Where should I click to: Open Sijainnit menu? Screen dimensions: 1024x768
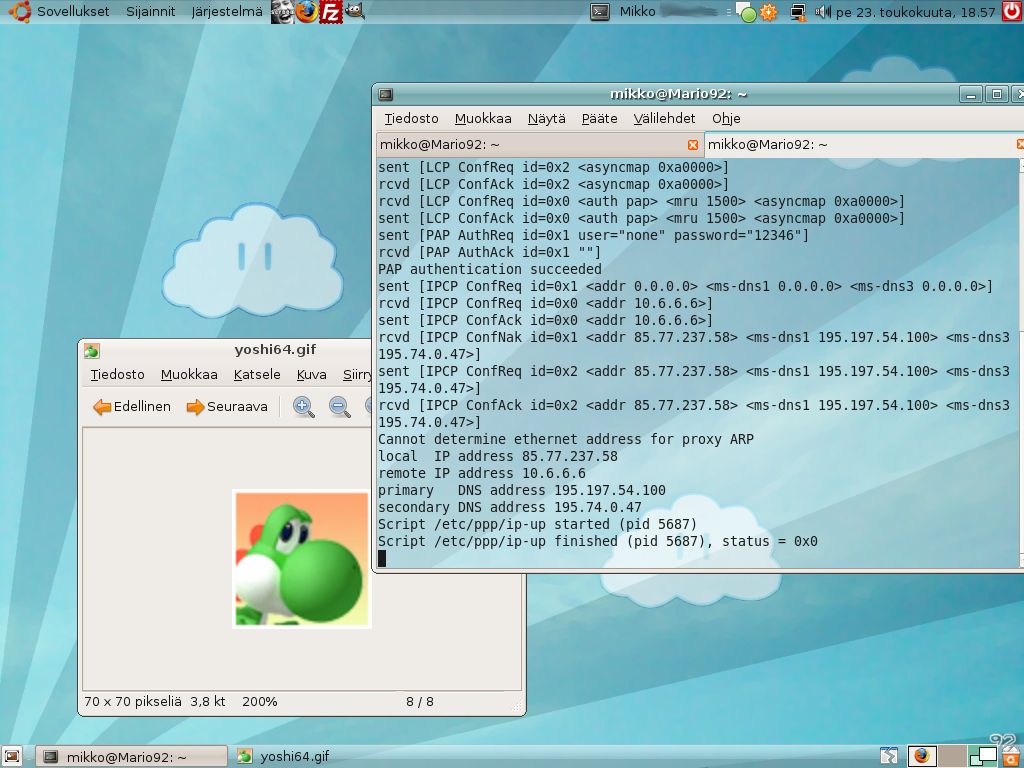[150, 11]
